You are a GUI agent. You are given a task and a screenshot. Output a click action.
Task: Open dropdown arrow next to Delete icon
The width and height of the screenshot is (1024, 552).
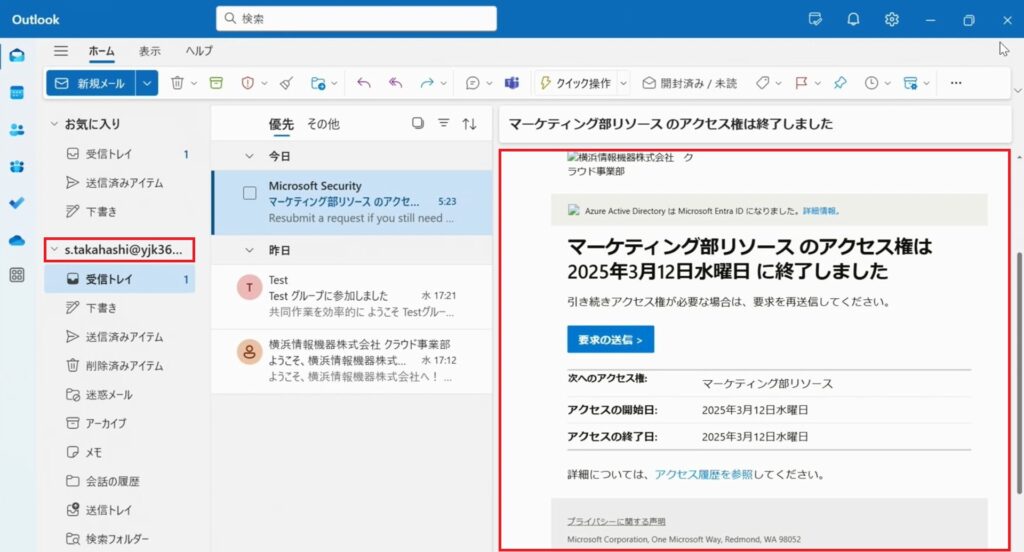click(x=194, y=84)
